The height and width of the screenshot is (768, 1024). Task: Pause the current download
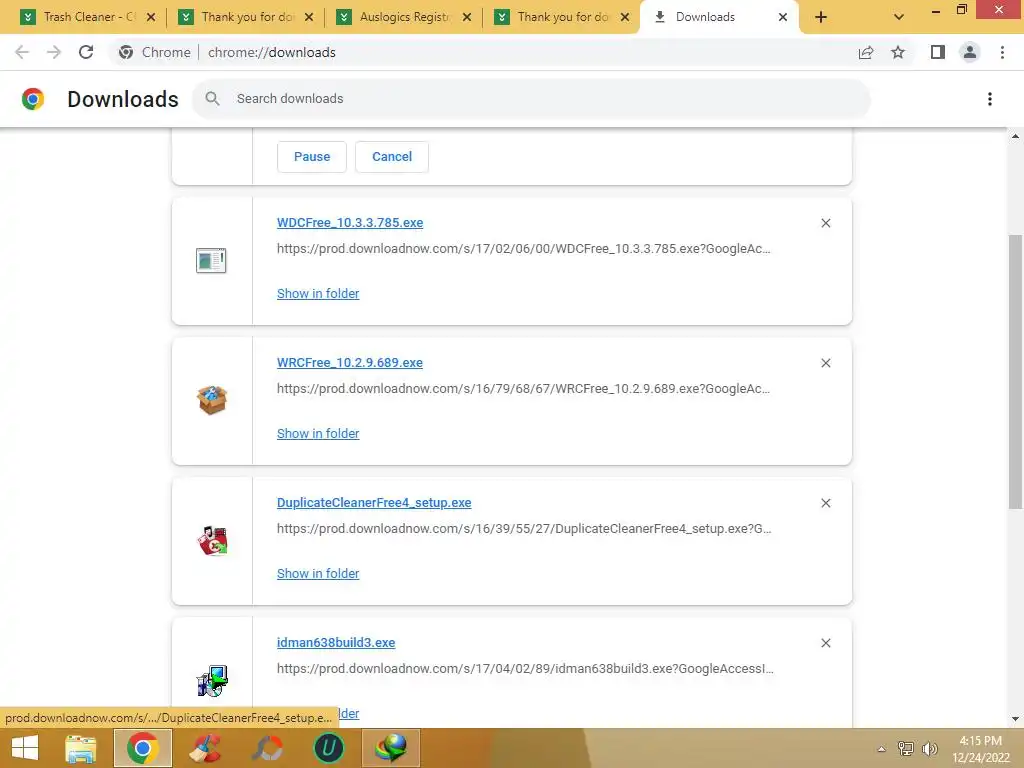[x=312, y=157]
